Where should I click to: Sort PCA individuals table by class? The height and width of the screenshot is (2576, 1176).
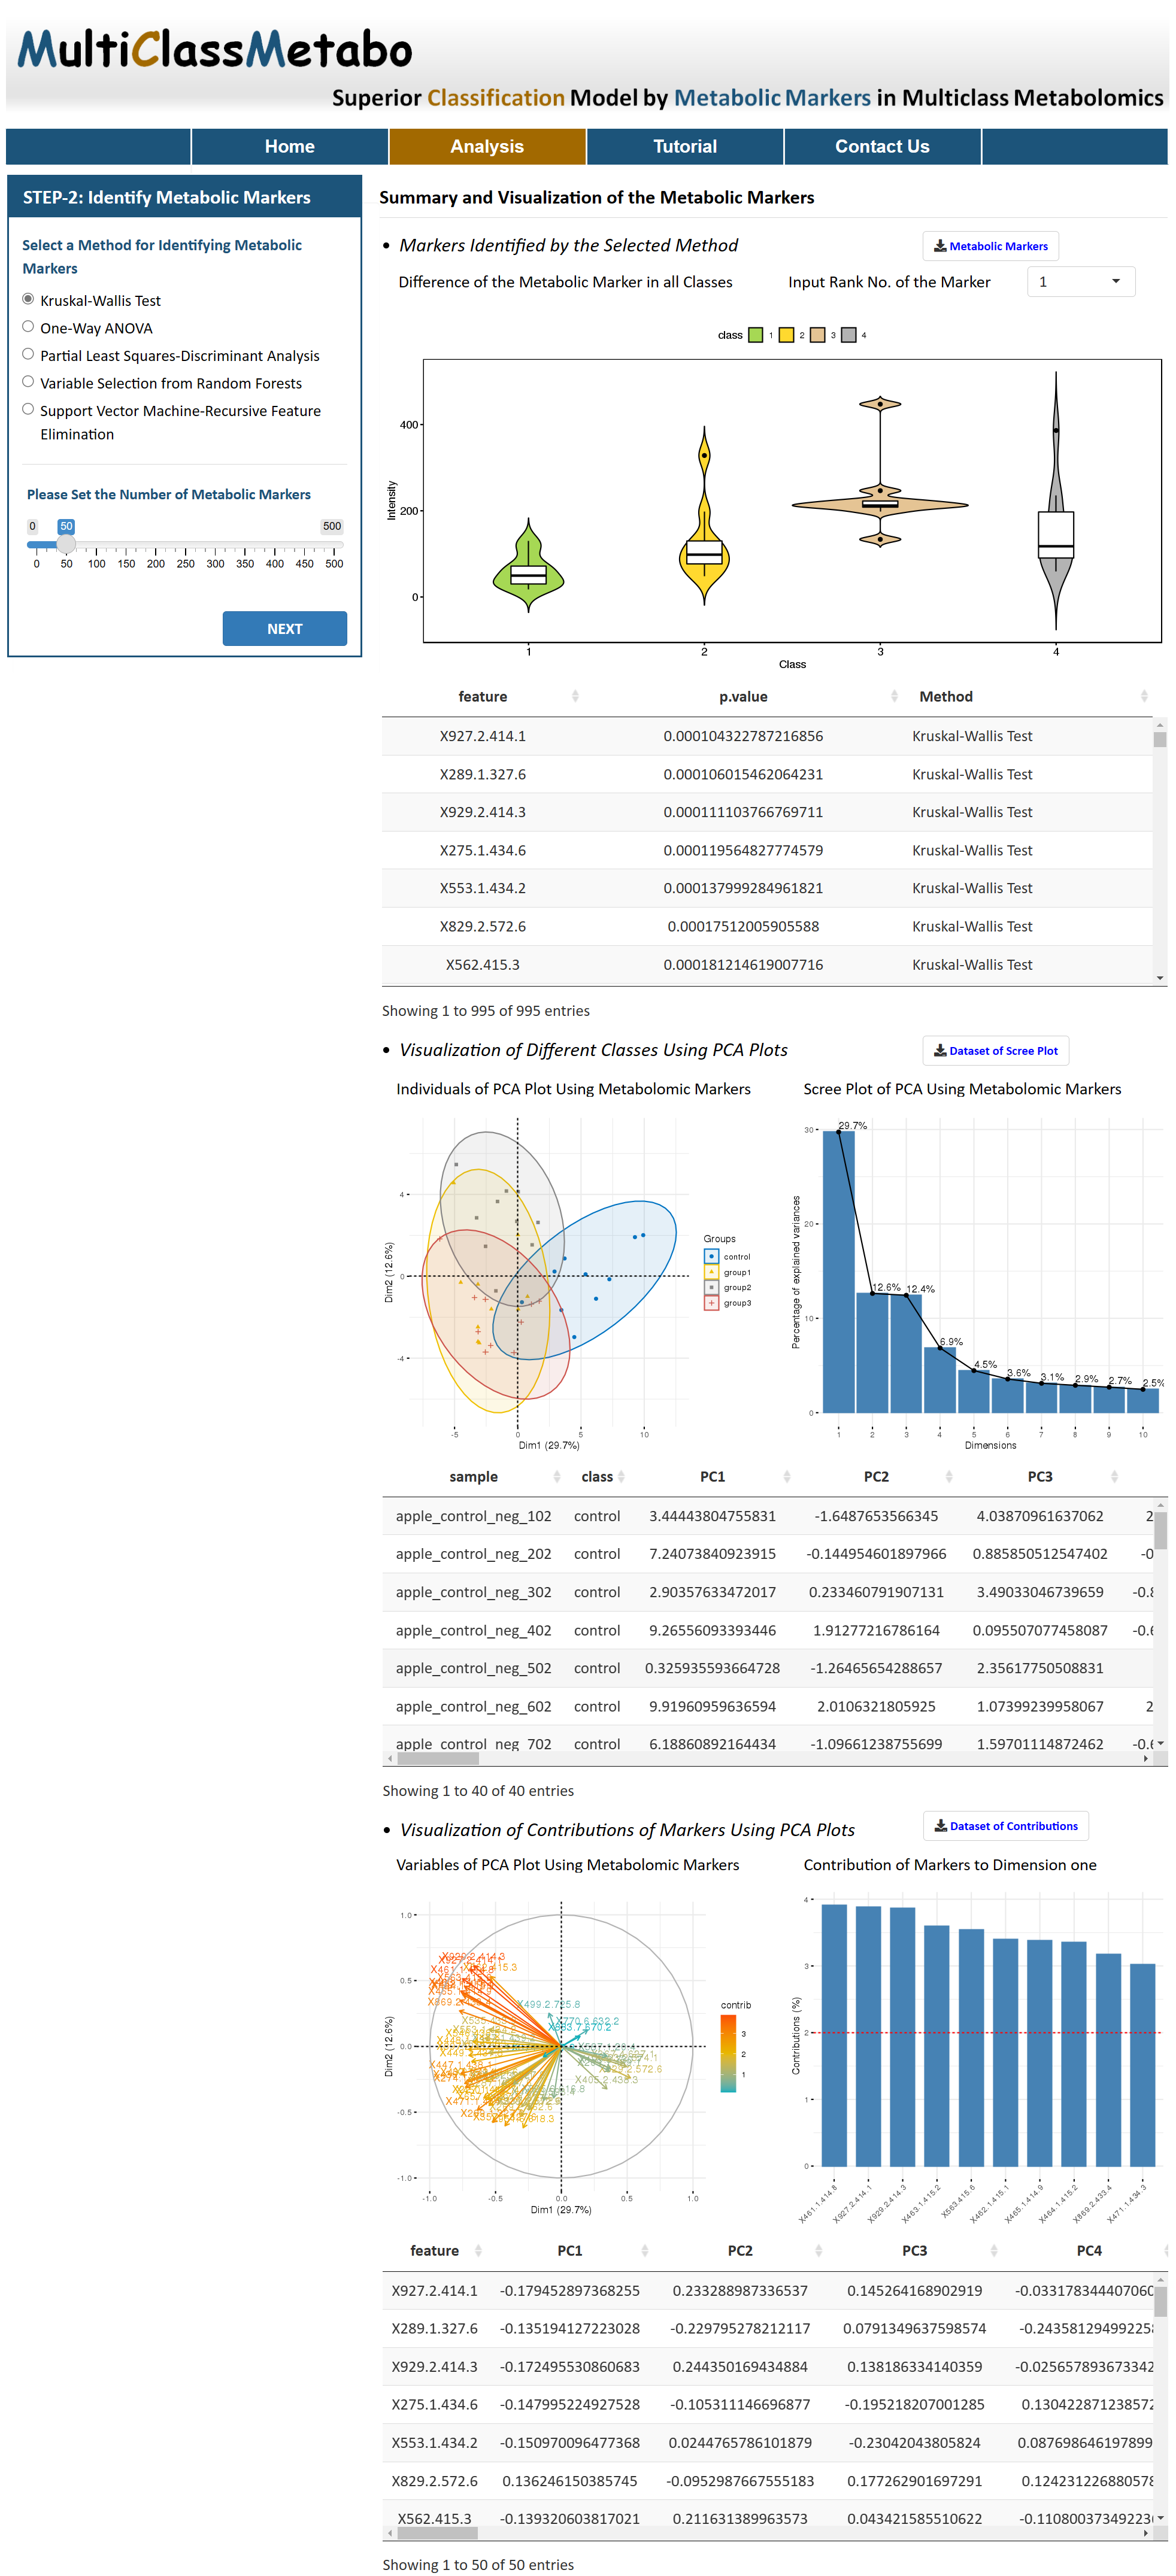click(x=597, y=1476)
